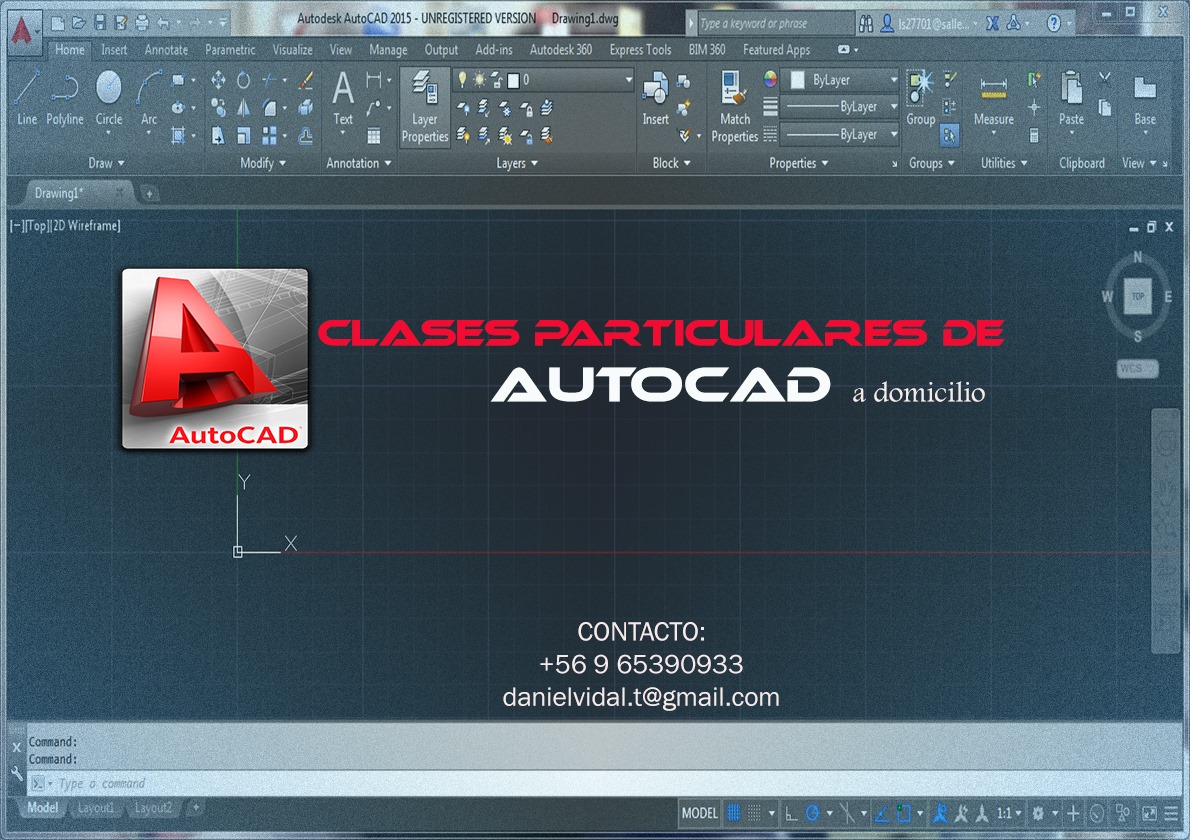1190x840 pixels.
Task: Expand the Draw panel
Action: click(106, 163)
